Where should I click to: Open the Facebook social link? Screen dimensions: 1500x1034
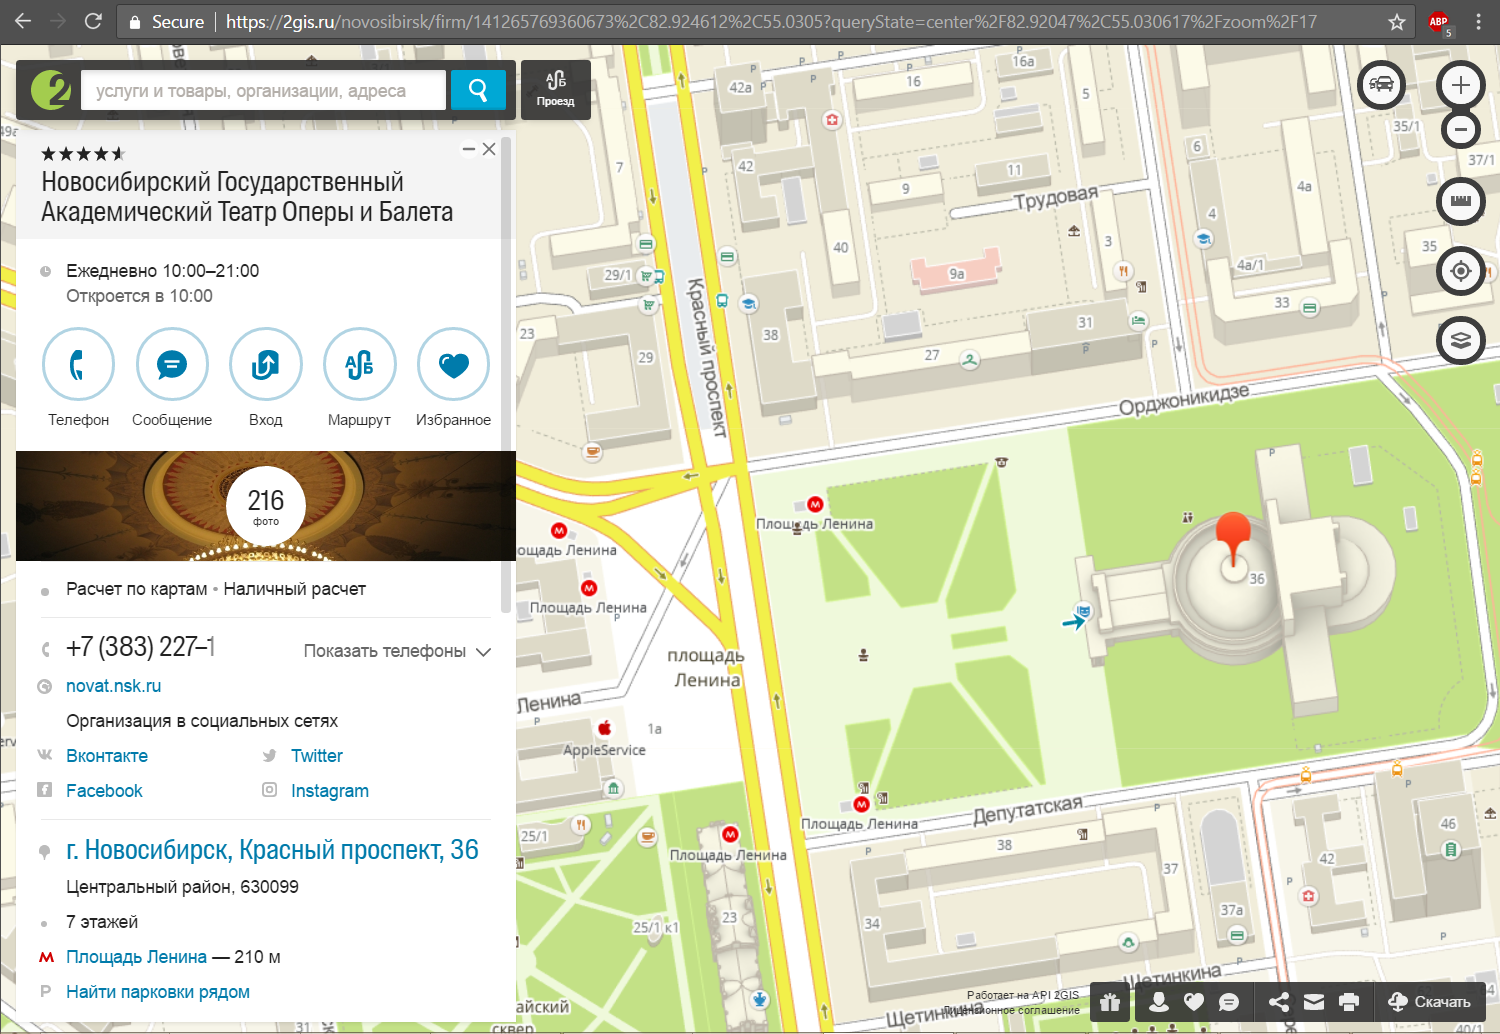[x=104, y=791]
